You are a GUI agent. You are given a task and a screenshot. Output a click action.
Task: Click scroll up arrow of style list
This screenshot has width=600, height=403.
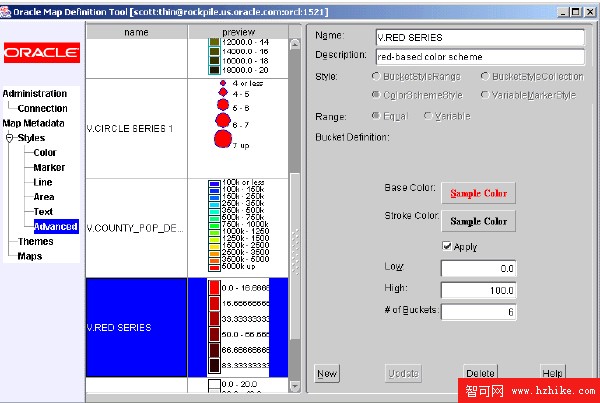pyautogui.click(x=295, y=44)
